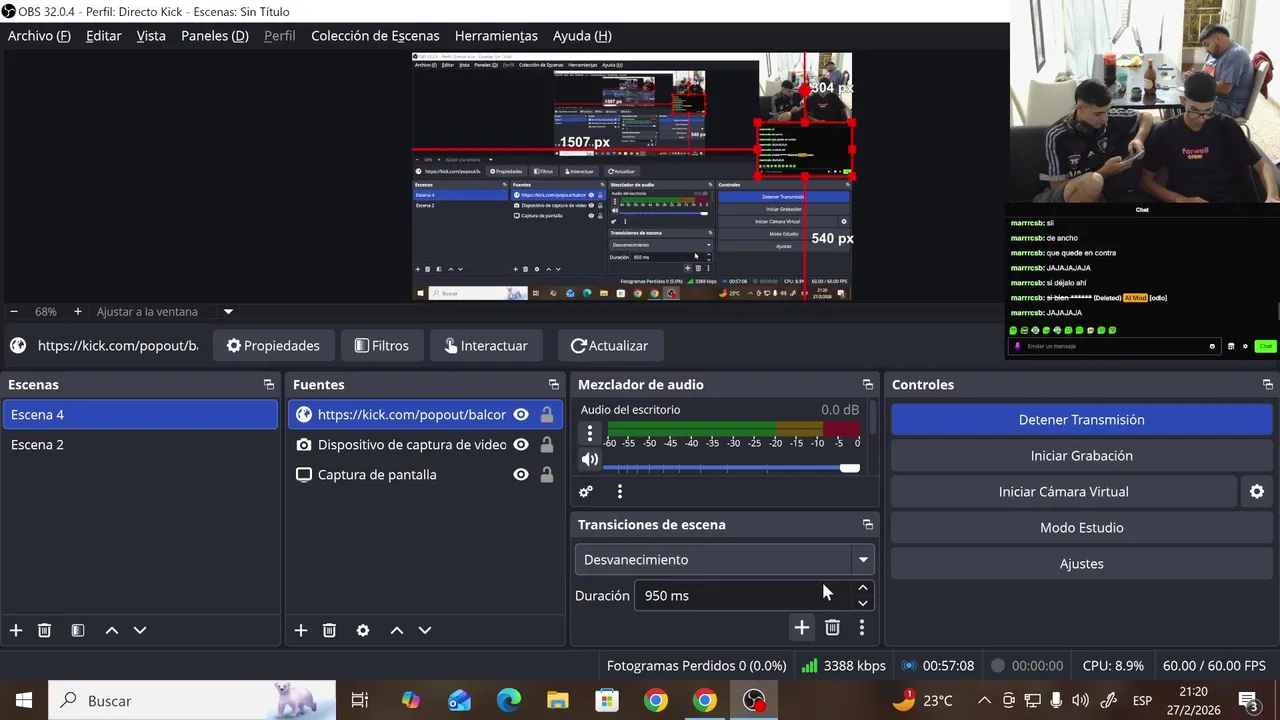Add a new scene with plus icon

(x=16, y=630)
